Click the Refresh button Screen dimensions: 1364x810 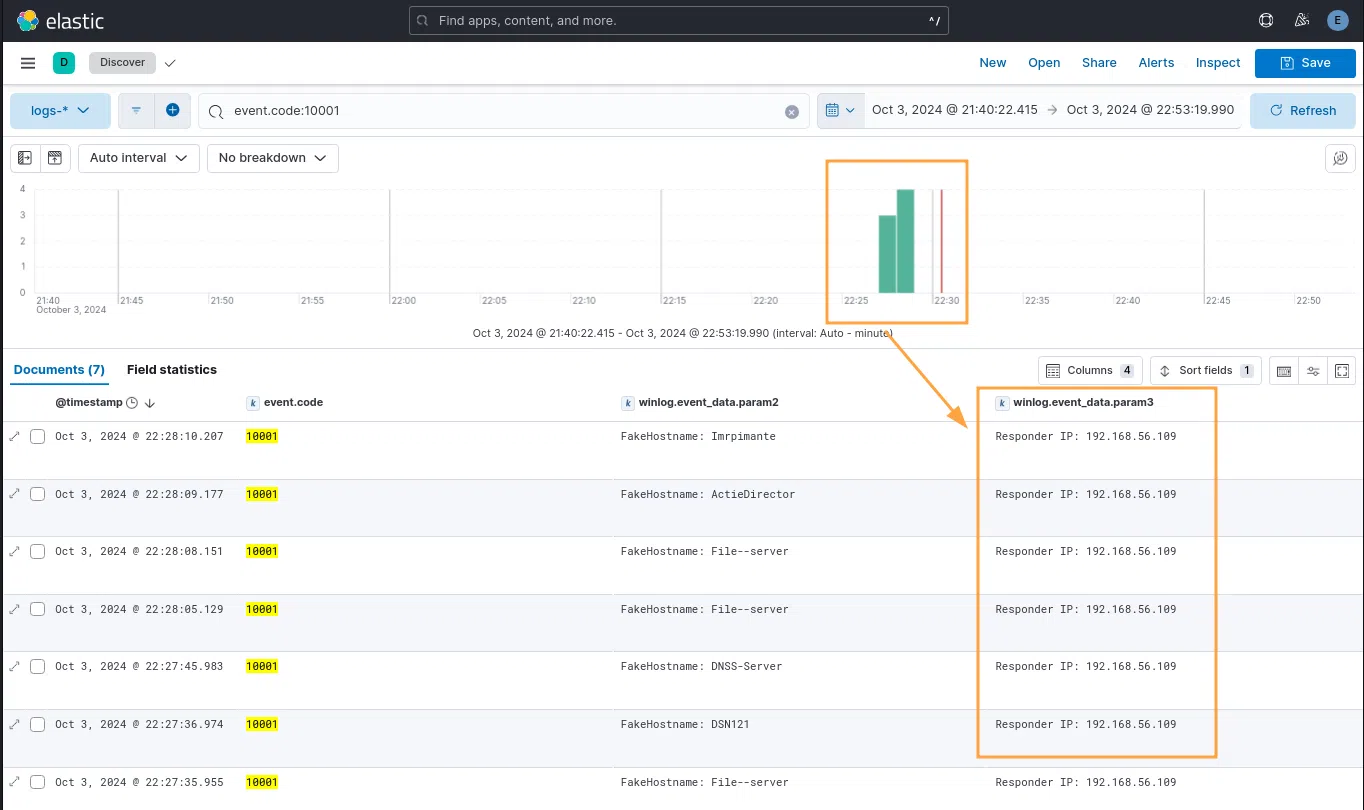point(1302,110)
